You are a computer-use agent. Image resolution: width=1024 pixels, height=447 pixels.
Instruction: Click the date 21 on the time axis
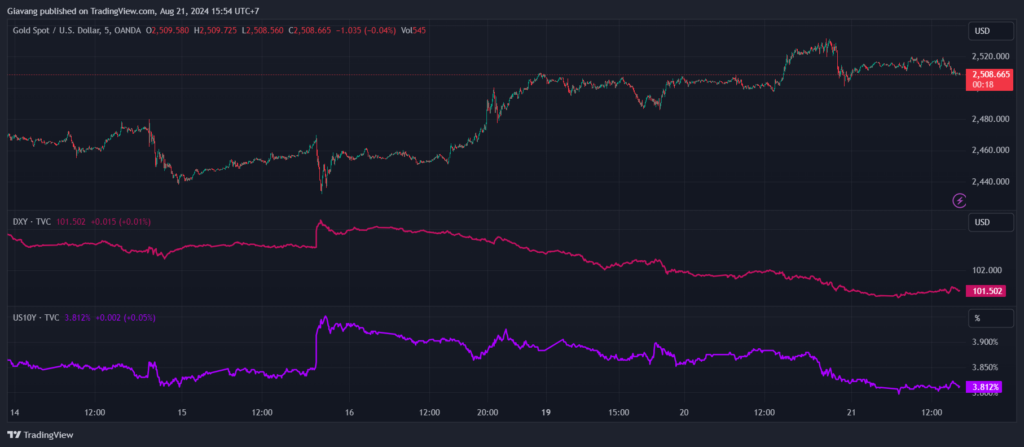850,412
